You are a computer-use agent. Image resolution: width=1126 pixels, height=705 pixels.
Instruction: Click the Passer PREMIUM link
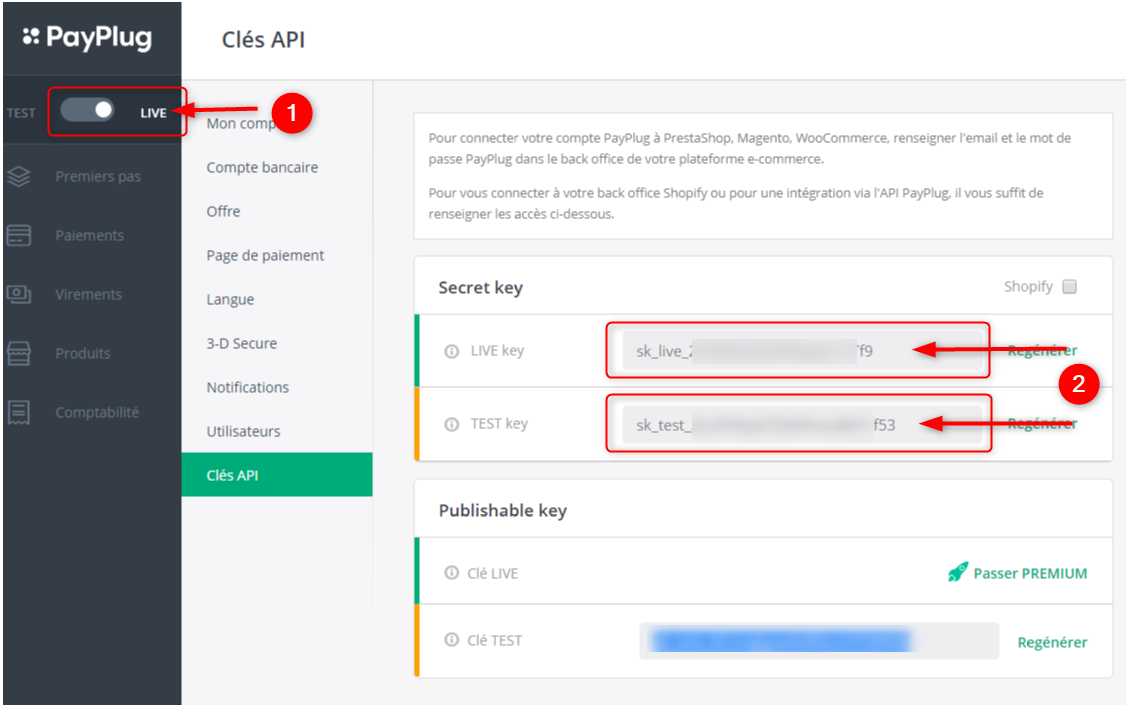[1030, 573]
